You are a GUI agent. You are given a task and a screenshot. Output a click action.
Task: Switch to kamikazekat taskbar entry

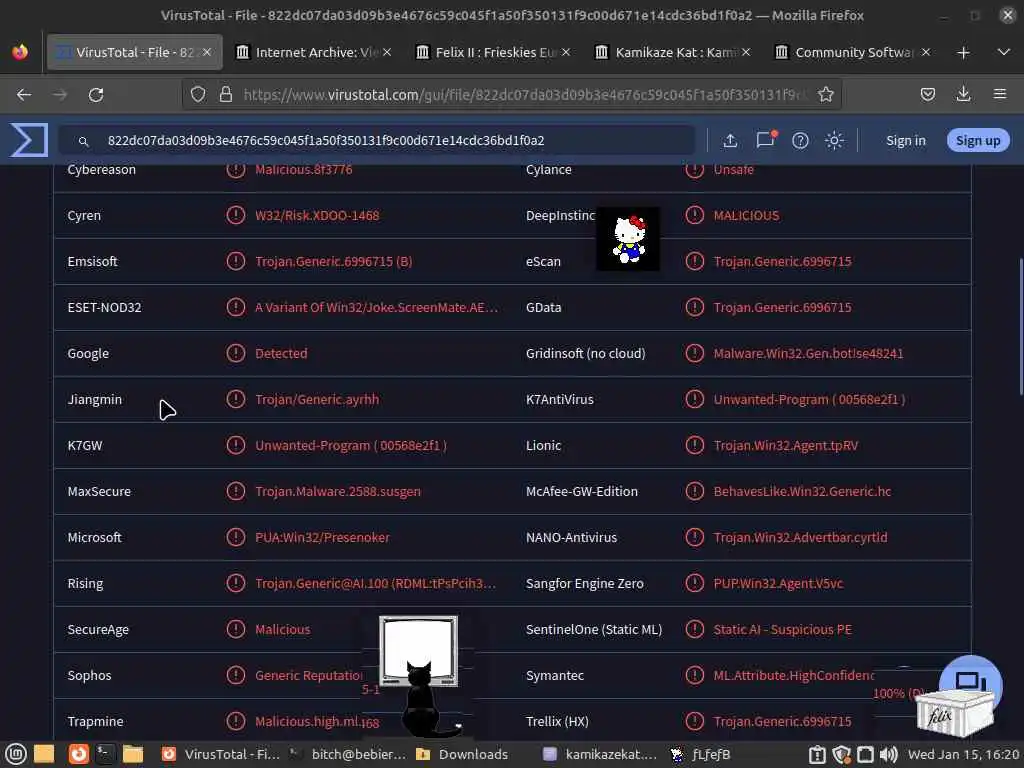pos(601,754)
